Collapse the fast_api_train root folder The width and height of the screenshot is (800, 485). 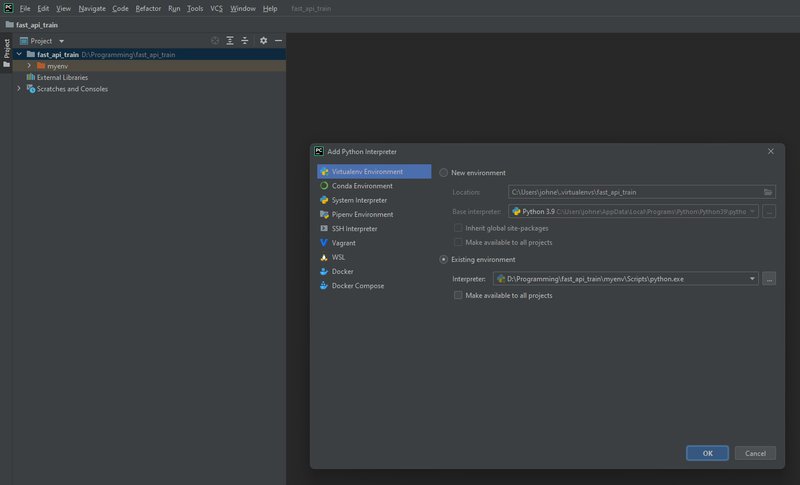coord(19,54)
